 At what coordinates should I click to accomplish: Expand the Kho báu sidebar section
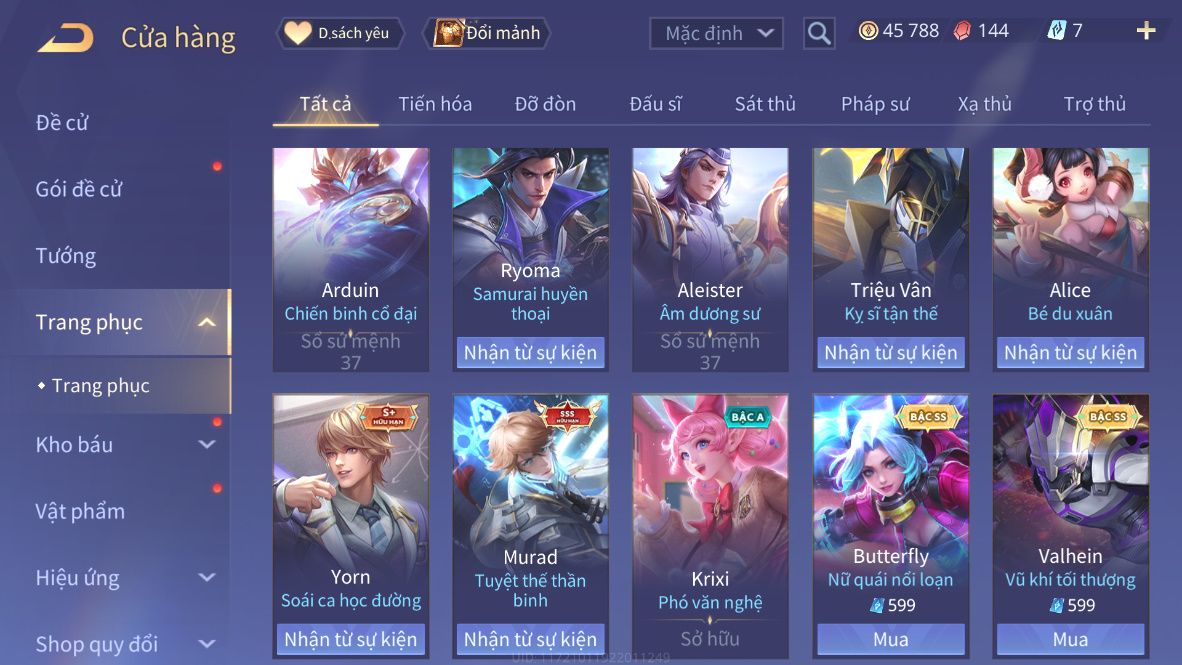(x=207, y=445)
